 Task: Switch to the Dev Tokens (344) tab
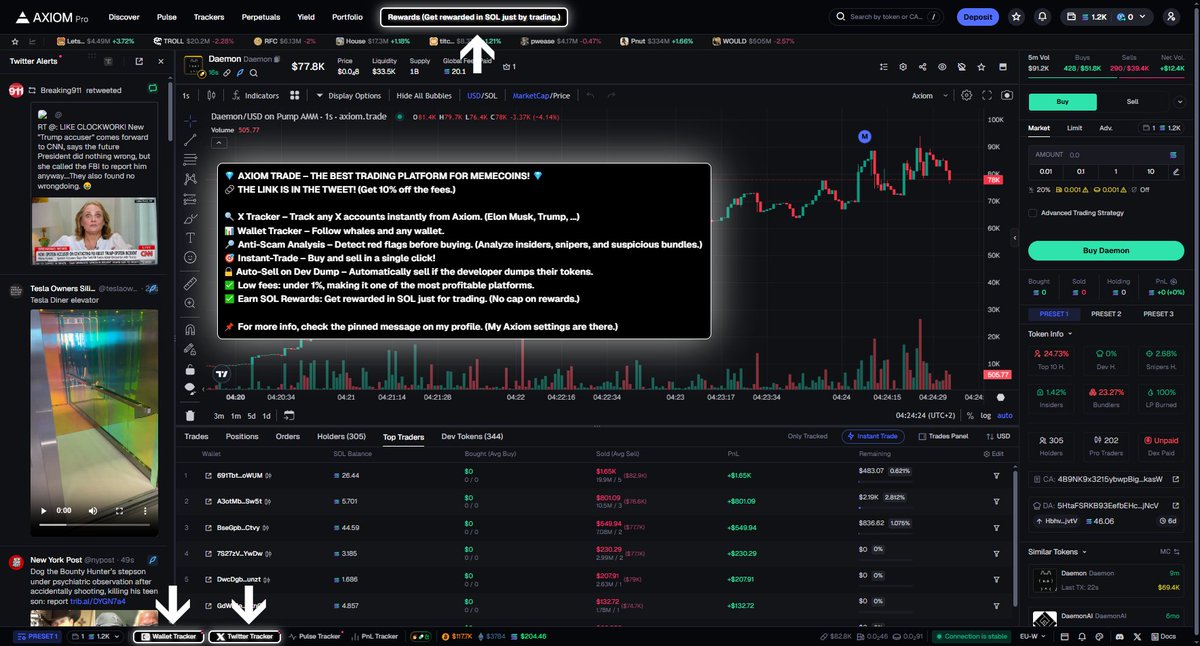[x=472, y=436]
